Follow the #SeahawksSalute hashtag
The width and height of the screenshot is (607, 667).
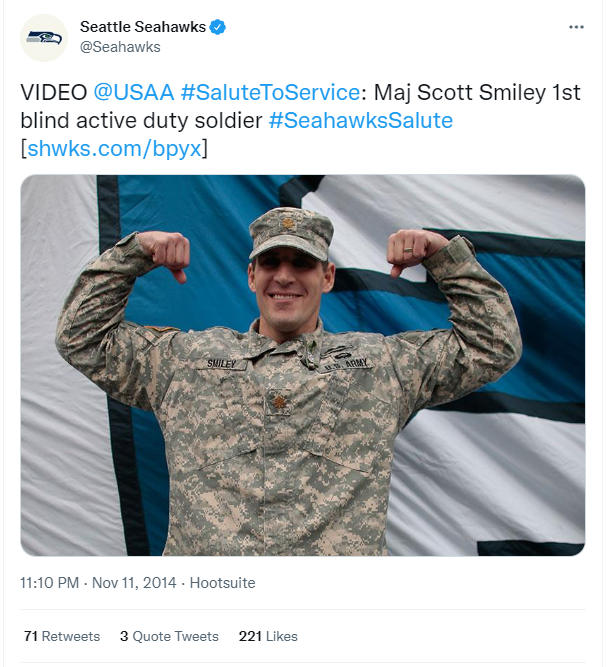point(360,121)
